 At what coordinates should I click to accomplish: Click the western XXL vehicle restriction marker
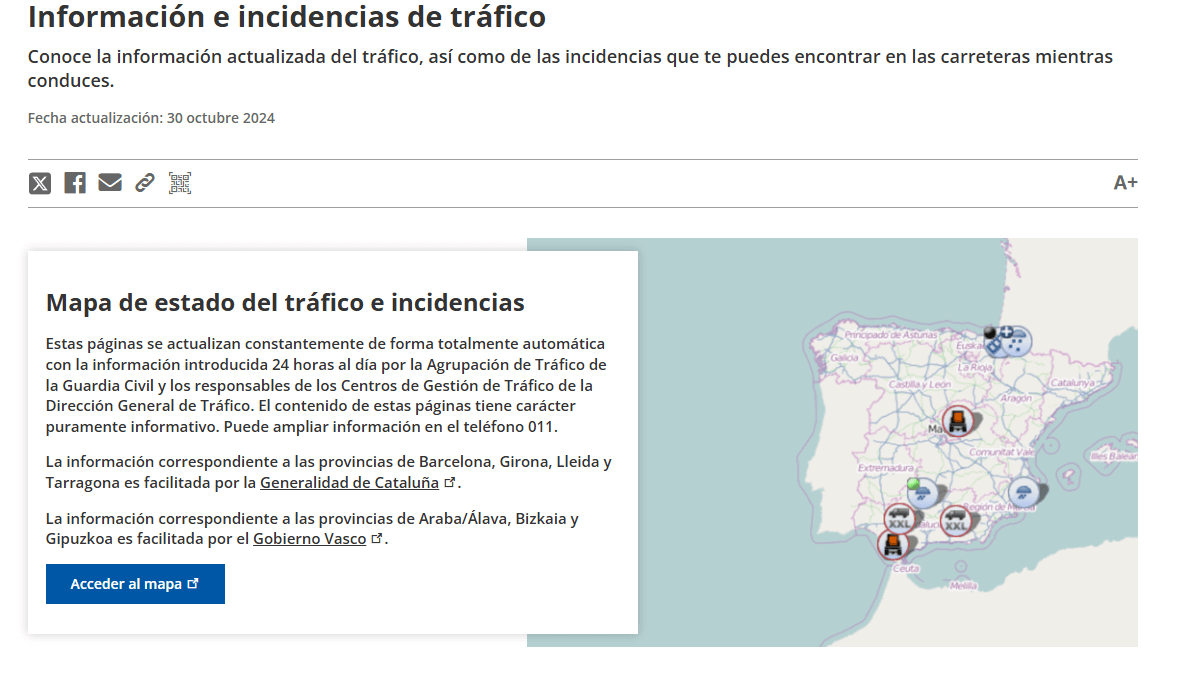coord(898,517)
